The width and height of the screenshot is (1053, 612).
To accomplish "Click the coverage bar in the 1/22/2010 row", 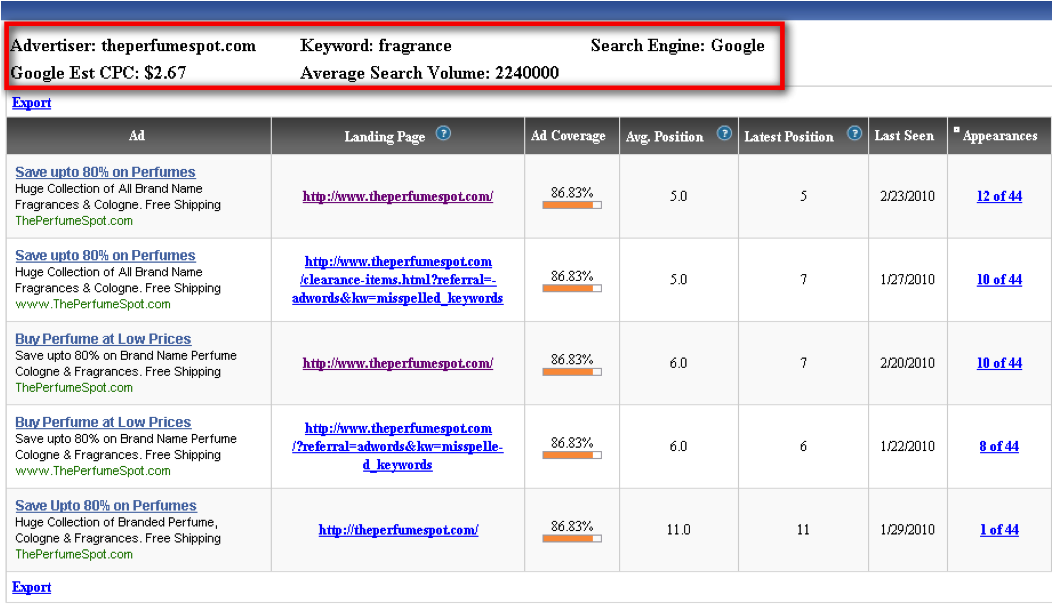I will 572,455.
